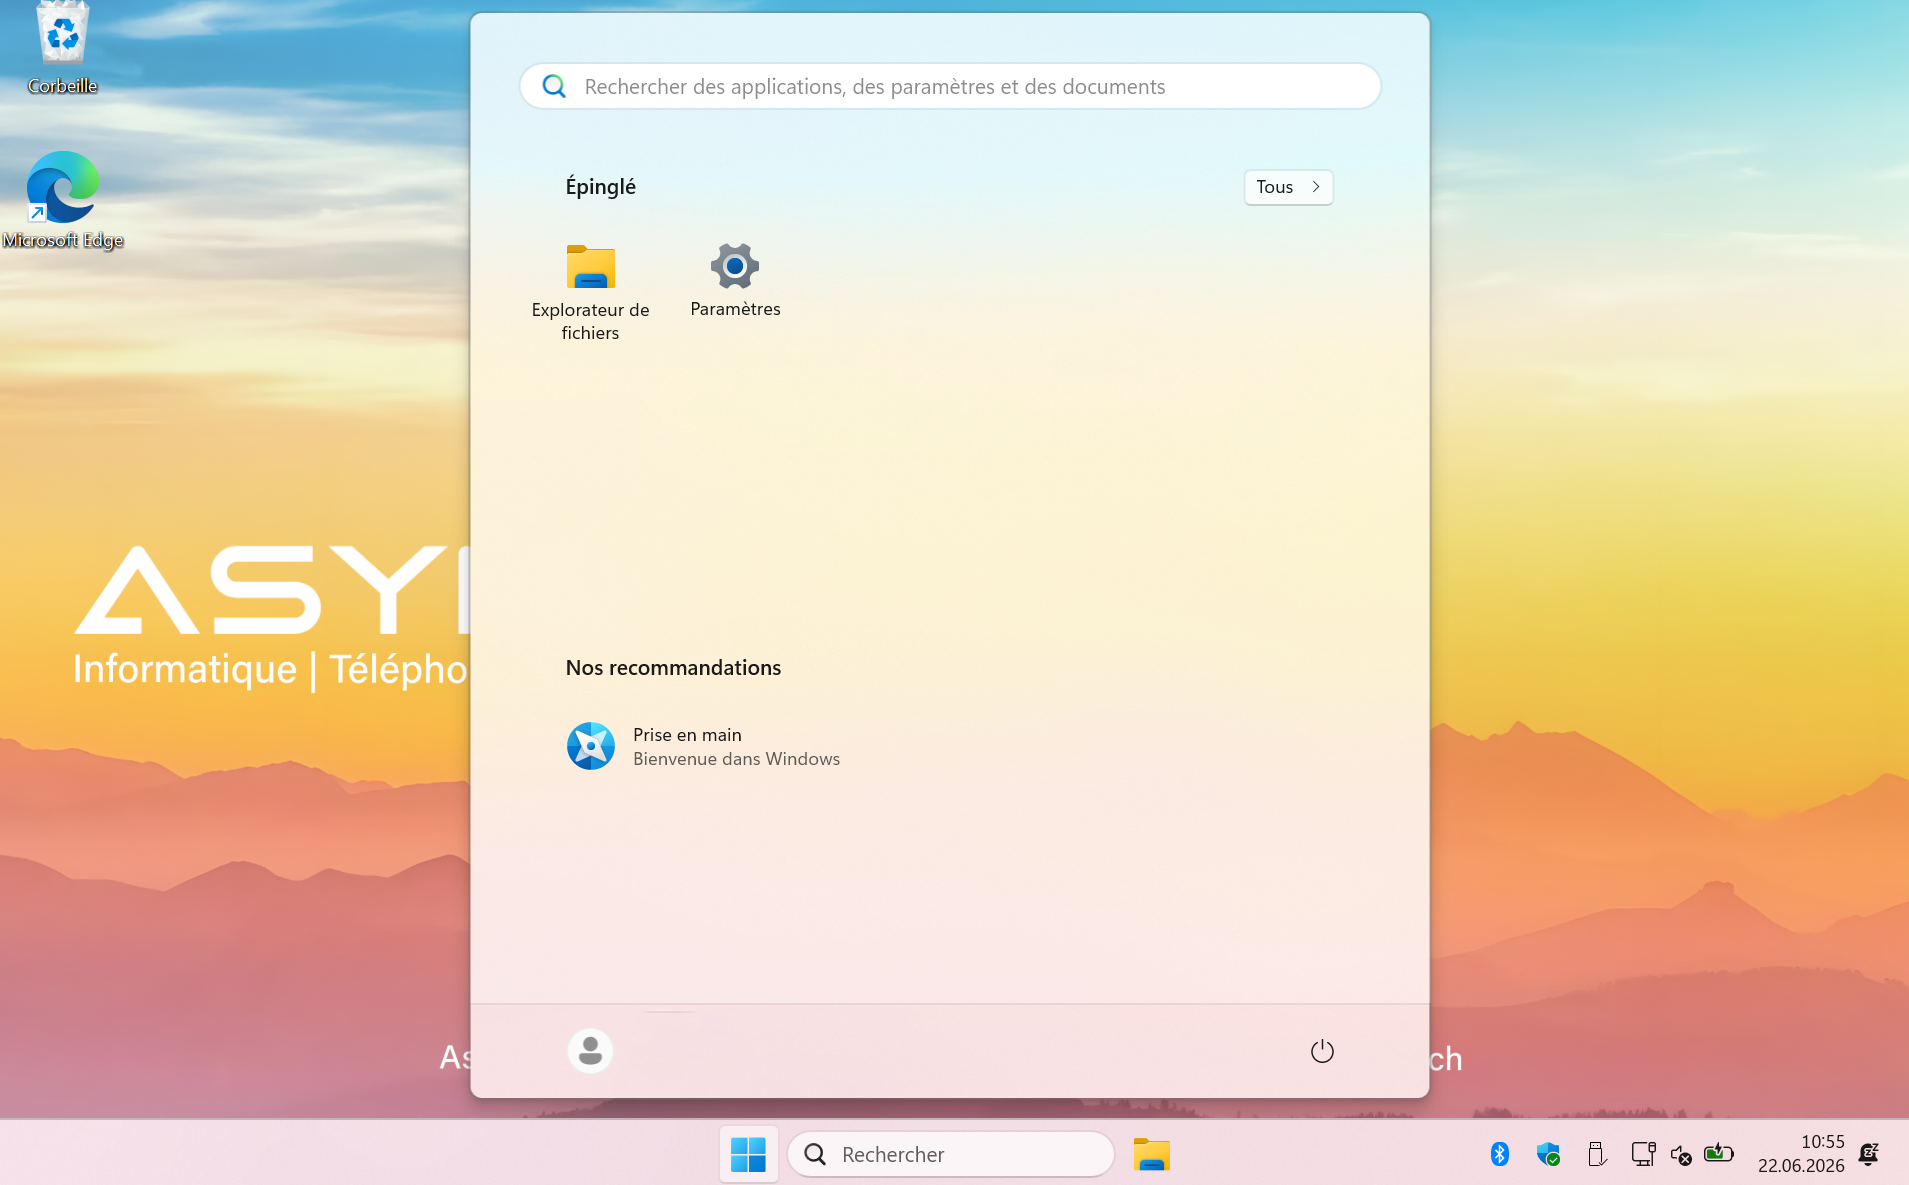The image size is (1909, 1185).
Task: Click the Windows Start button
Action: [748, 1154]
